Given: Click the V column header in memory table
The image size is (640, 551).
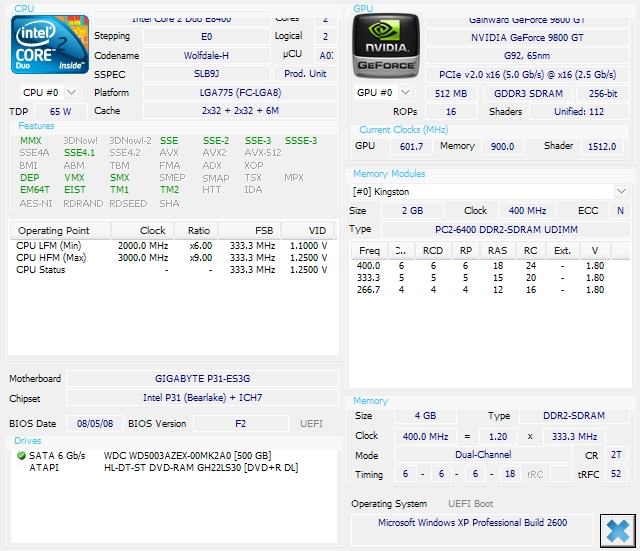Looking at the screenshot, I should tap(595, 251).
